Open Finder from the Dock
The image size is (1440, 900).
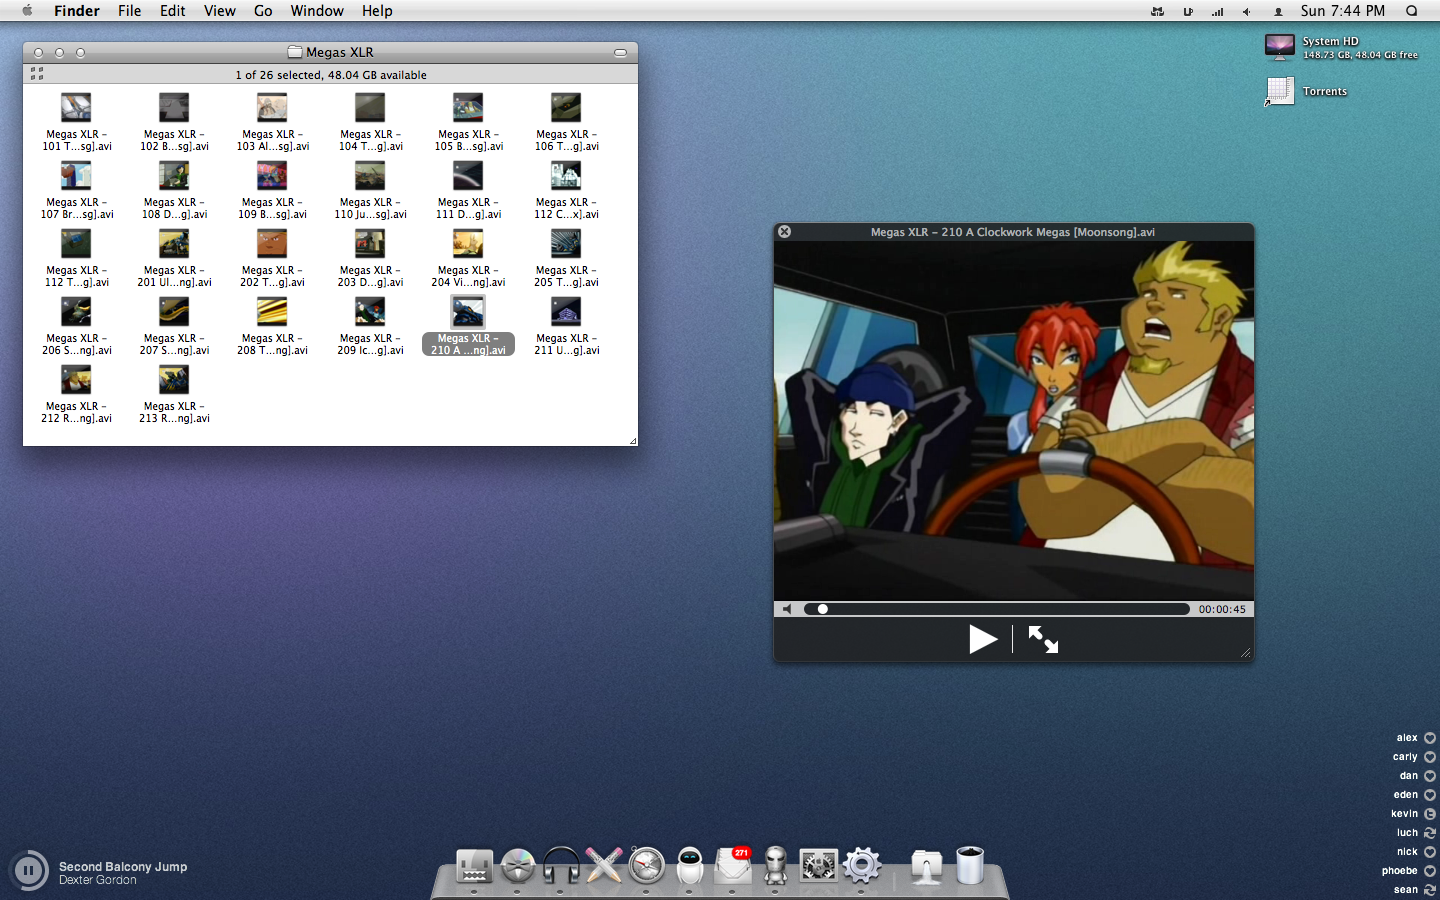click(x=474, y=866)
